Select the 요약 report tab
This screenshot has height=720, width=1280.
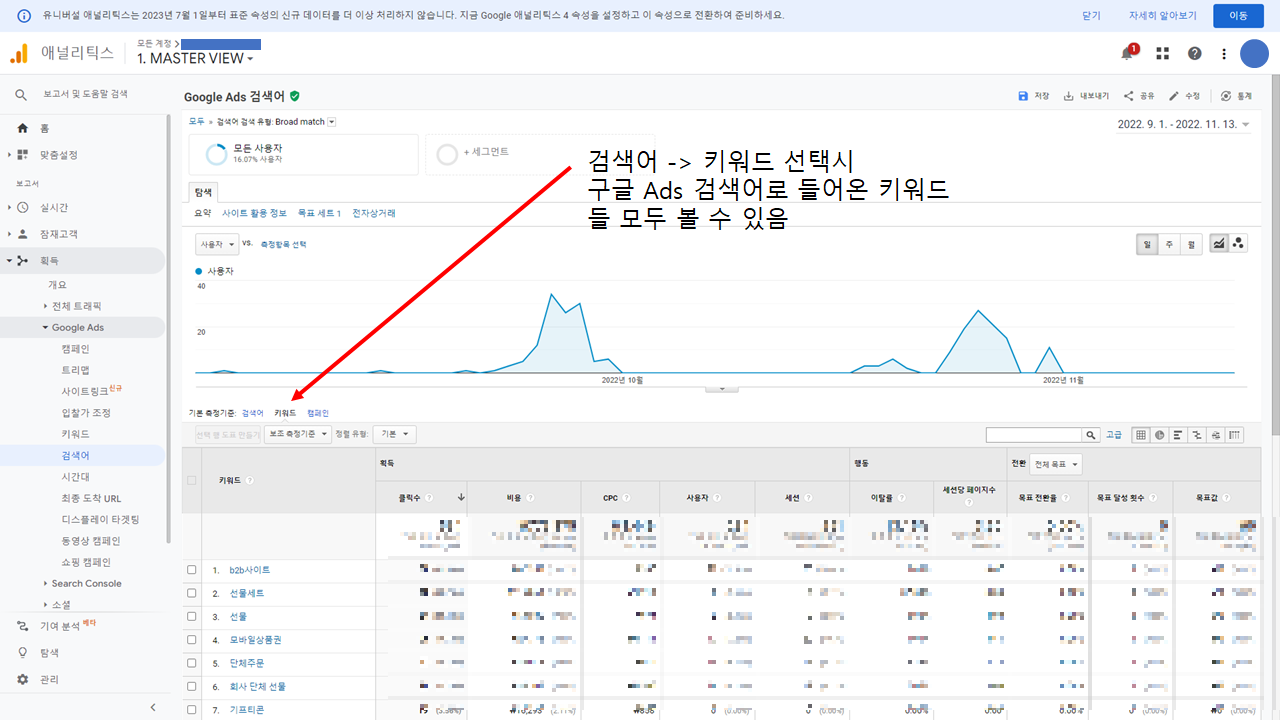click(202, 213)
